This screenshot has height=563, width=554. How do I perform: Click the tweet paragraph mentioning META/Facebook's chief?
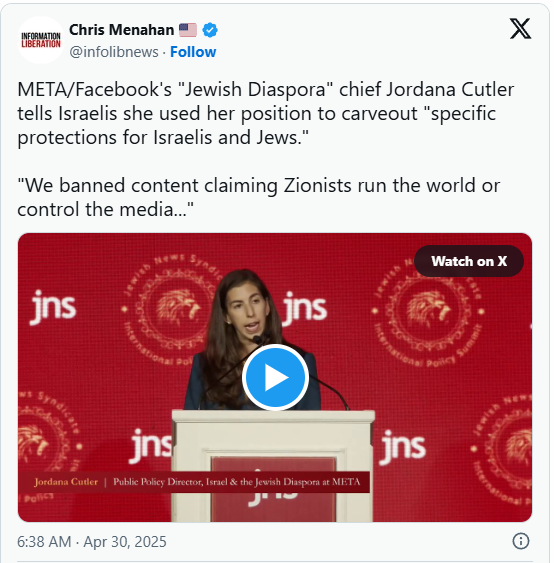pyautogui.click(x=266, y=113)
